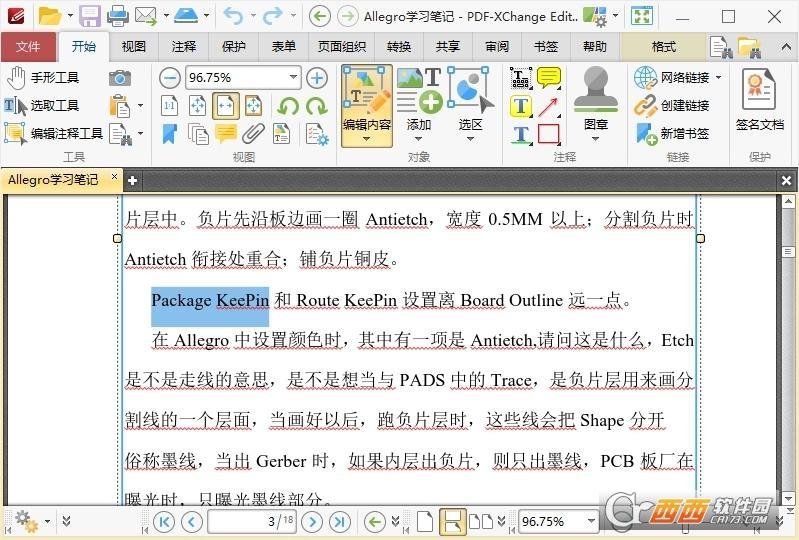
Task: Switch to the 格式 ribbon tab
Action: (x=663, y=46)
